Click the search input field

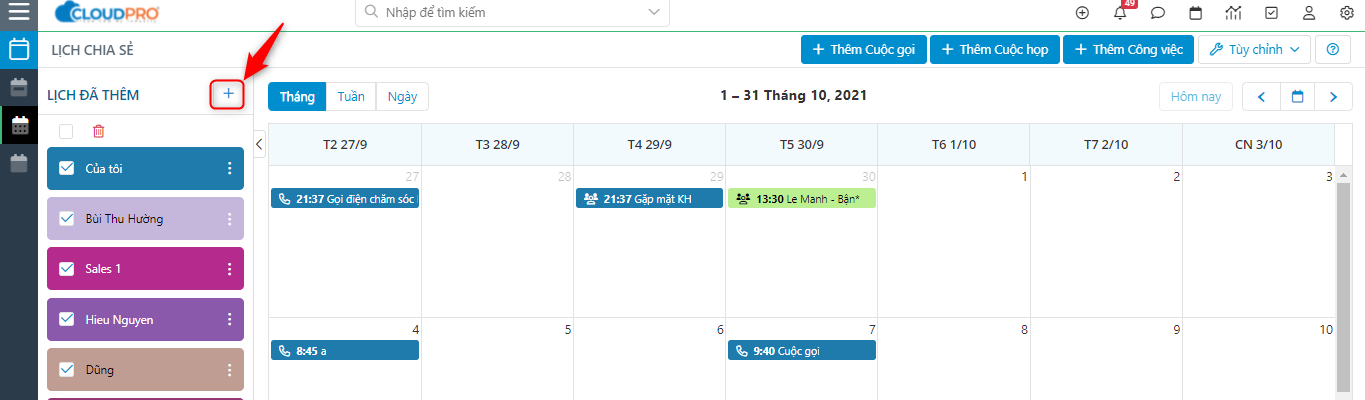point(512,13)
